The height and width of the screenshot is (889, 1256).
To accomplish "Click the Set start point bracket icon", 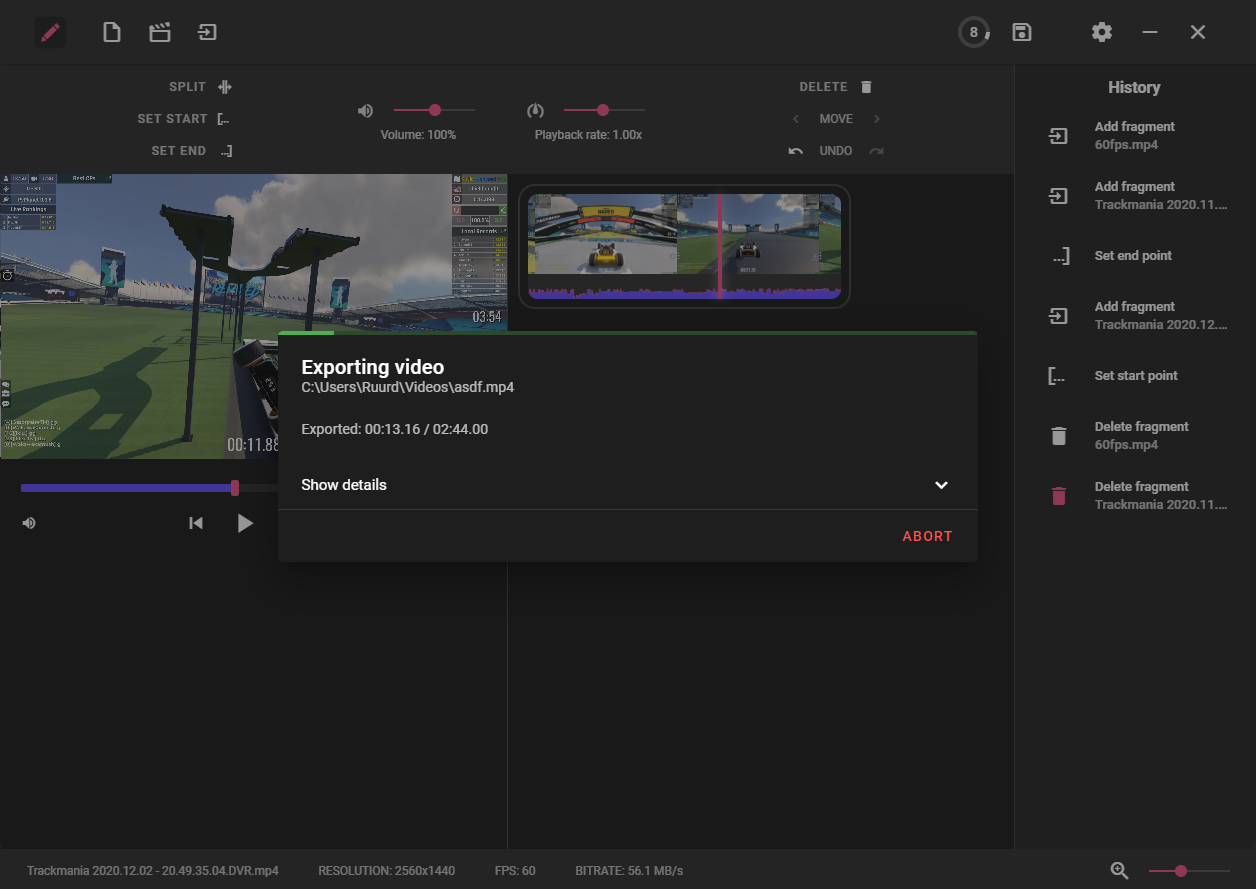I will 1059,376.
